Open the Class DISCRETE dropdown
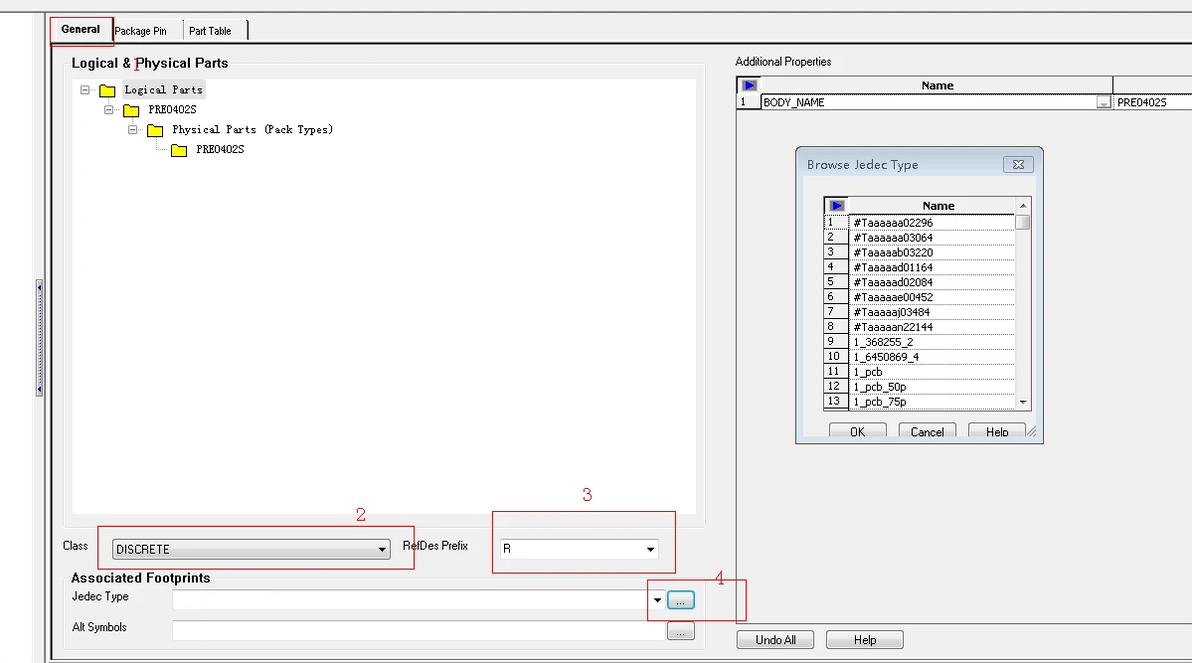Viewport: 1192px width, 663px height. (x=382, y=550)
